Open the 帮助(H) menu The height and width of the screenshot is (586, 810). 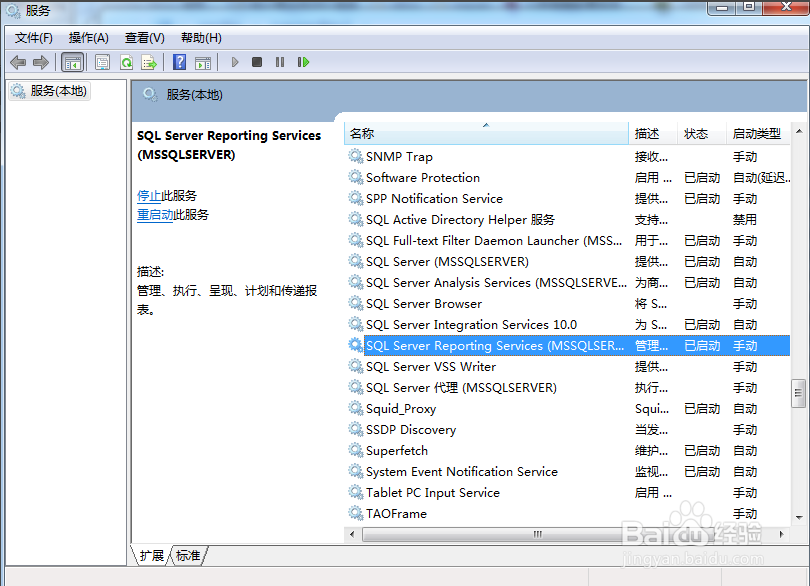point(201,38)
